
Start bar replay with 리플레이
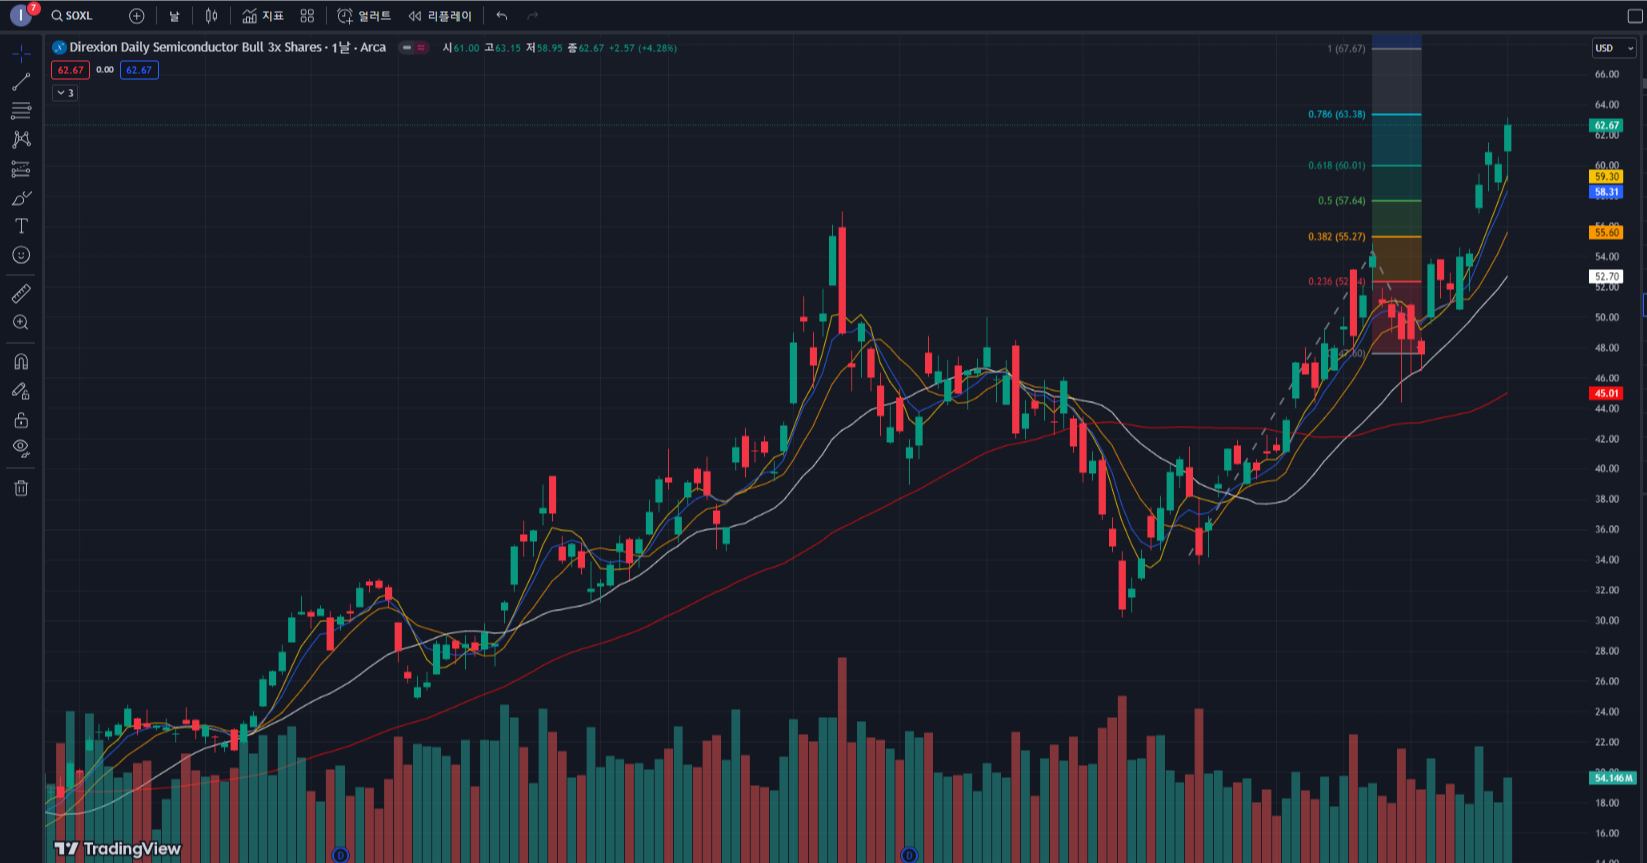(440, 16)
